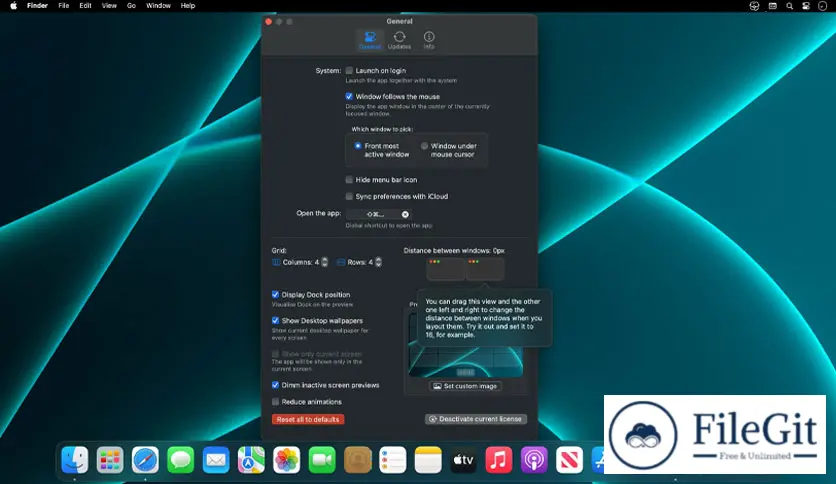
Task: Open the Info tab
Action: pos(429,41)
